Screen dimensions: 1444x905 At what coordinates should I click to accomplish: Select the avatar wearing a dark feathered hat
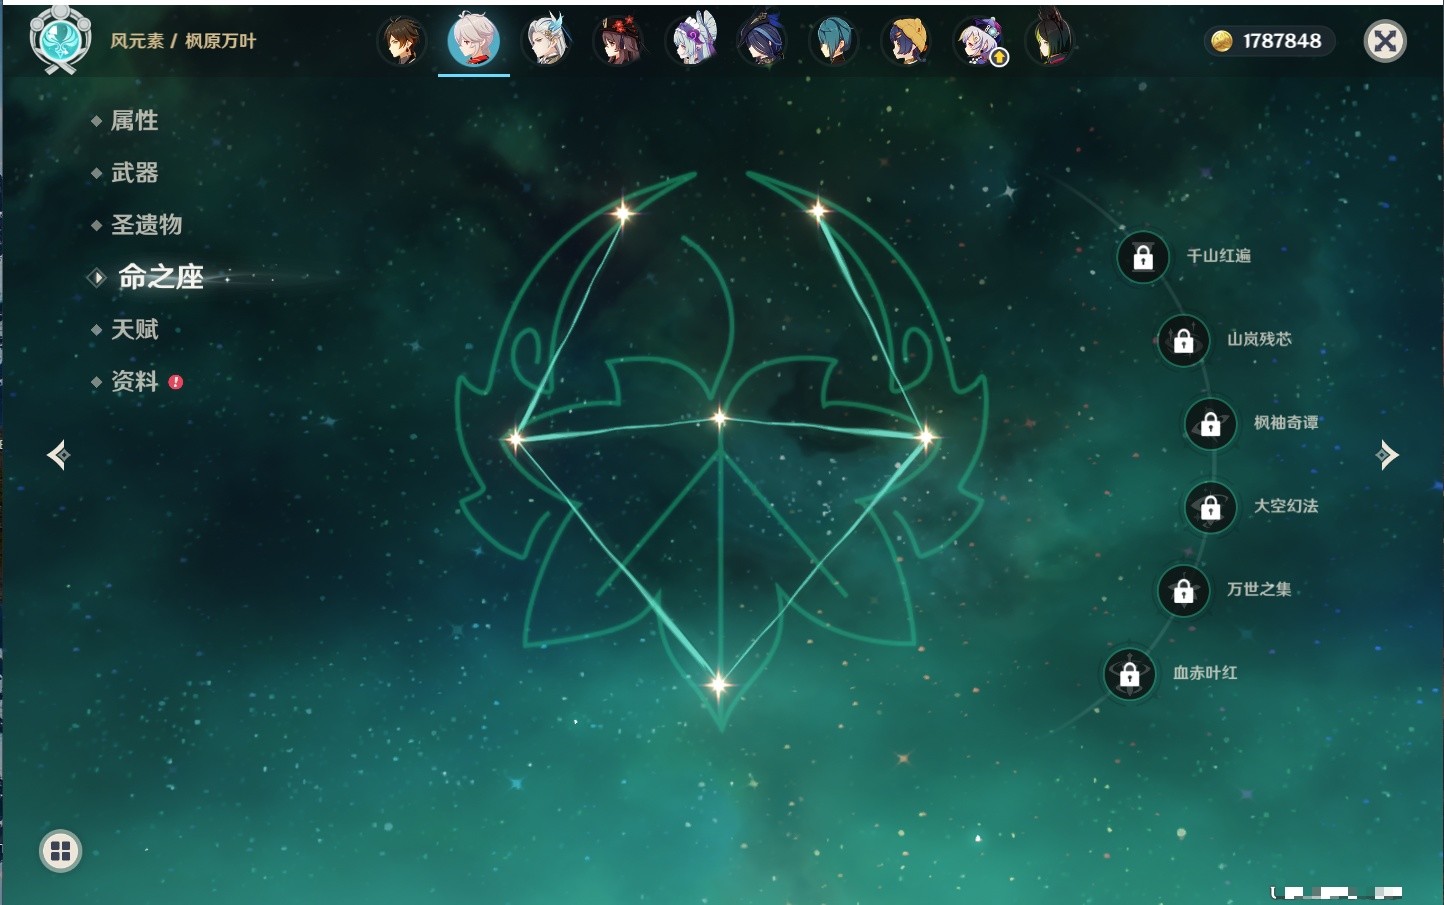click(763, 41)
